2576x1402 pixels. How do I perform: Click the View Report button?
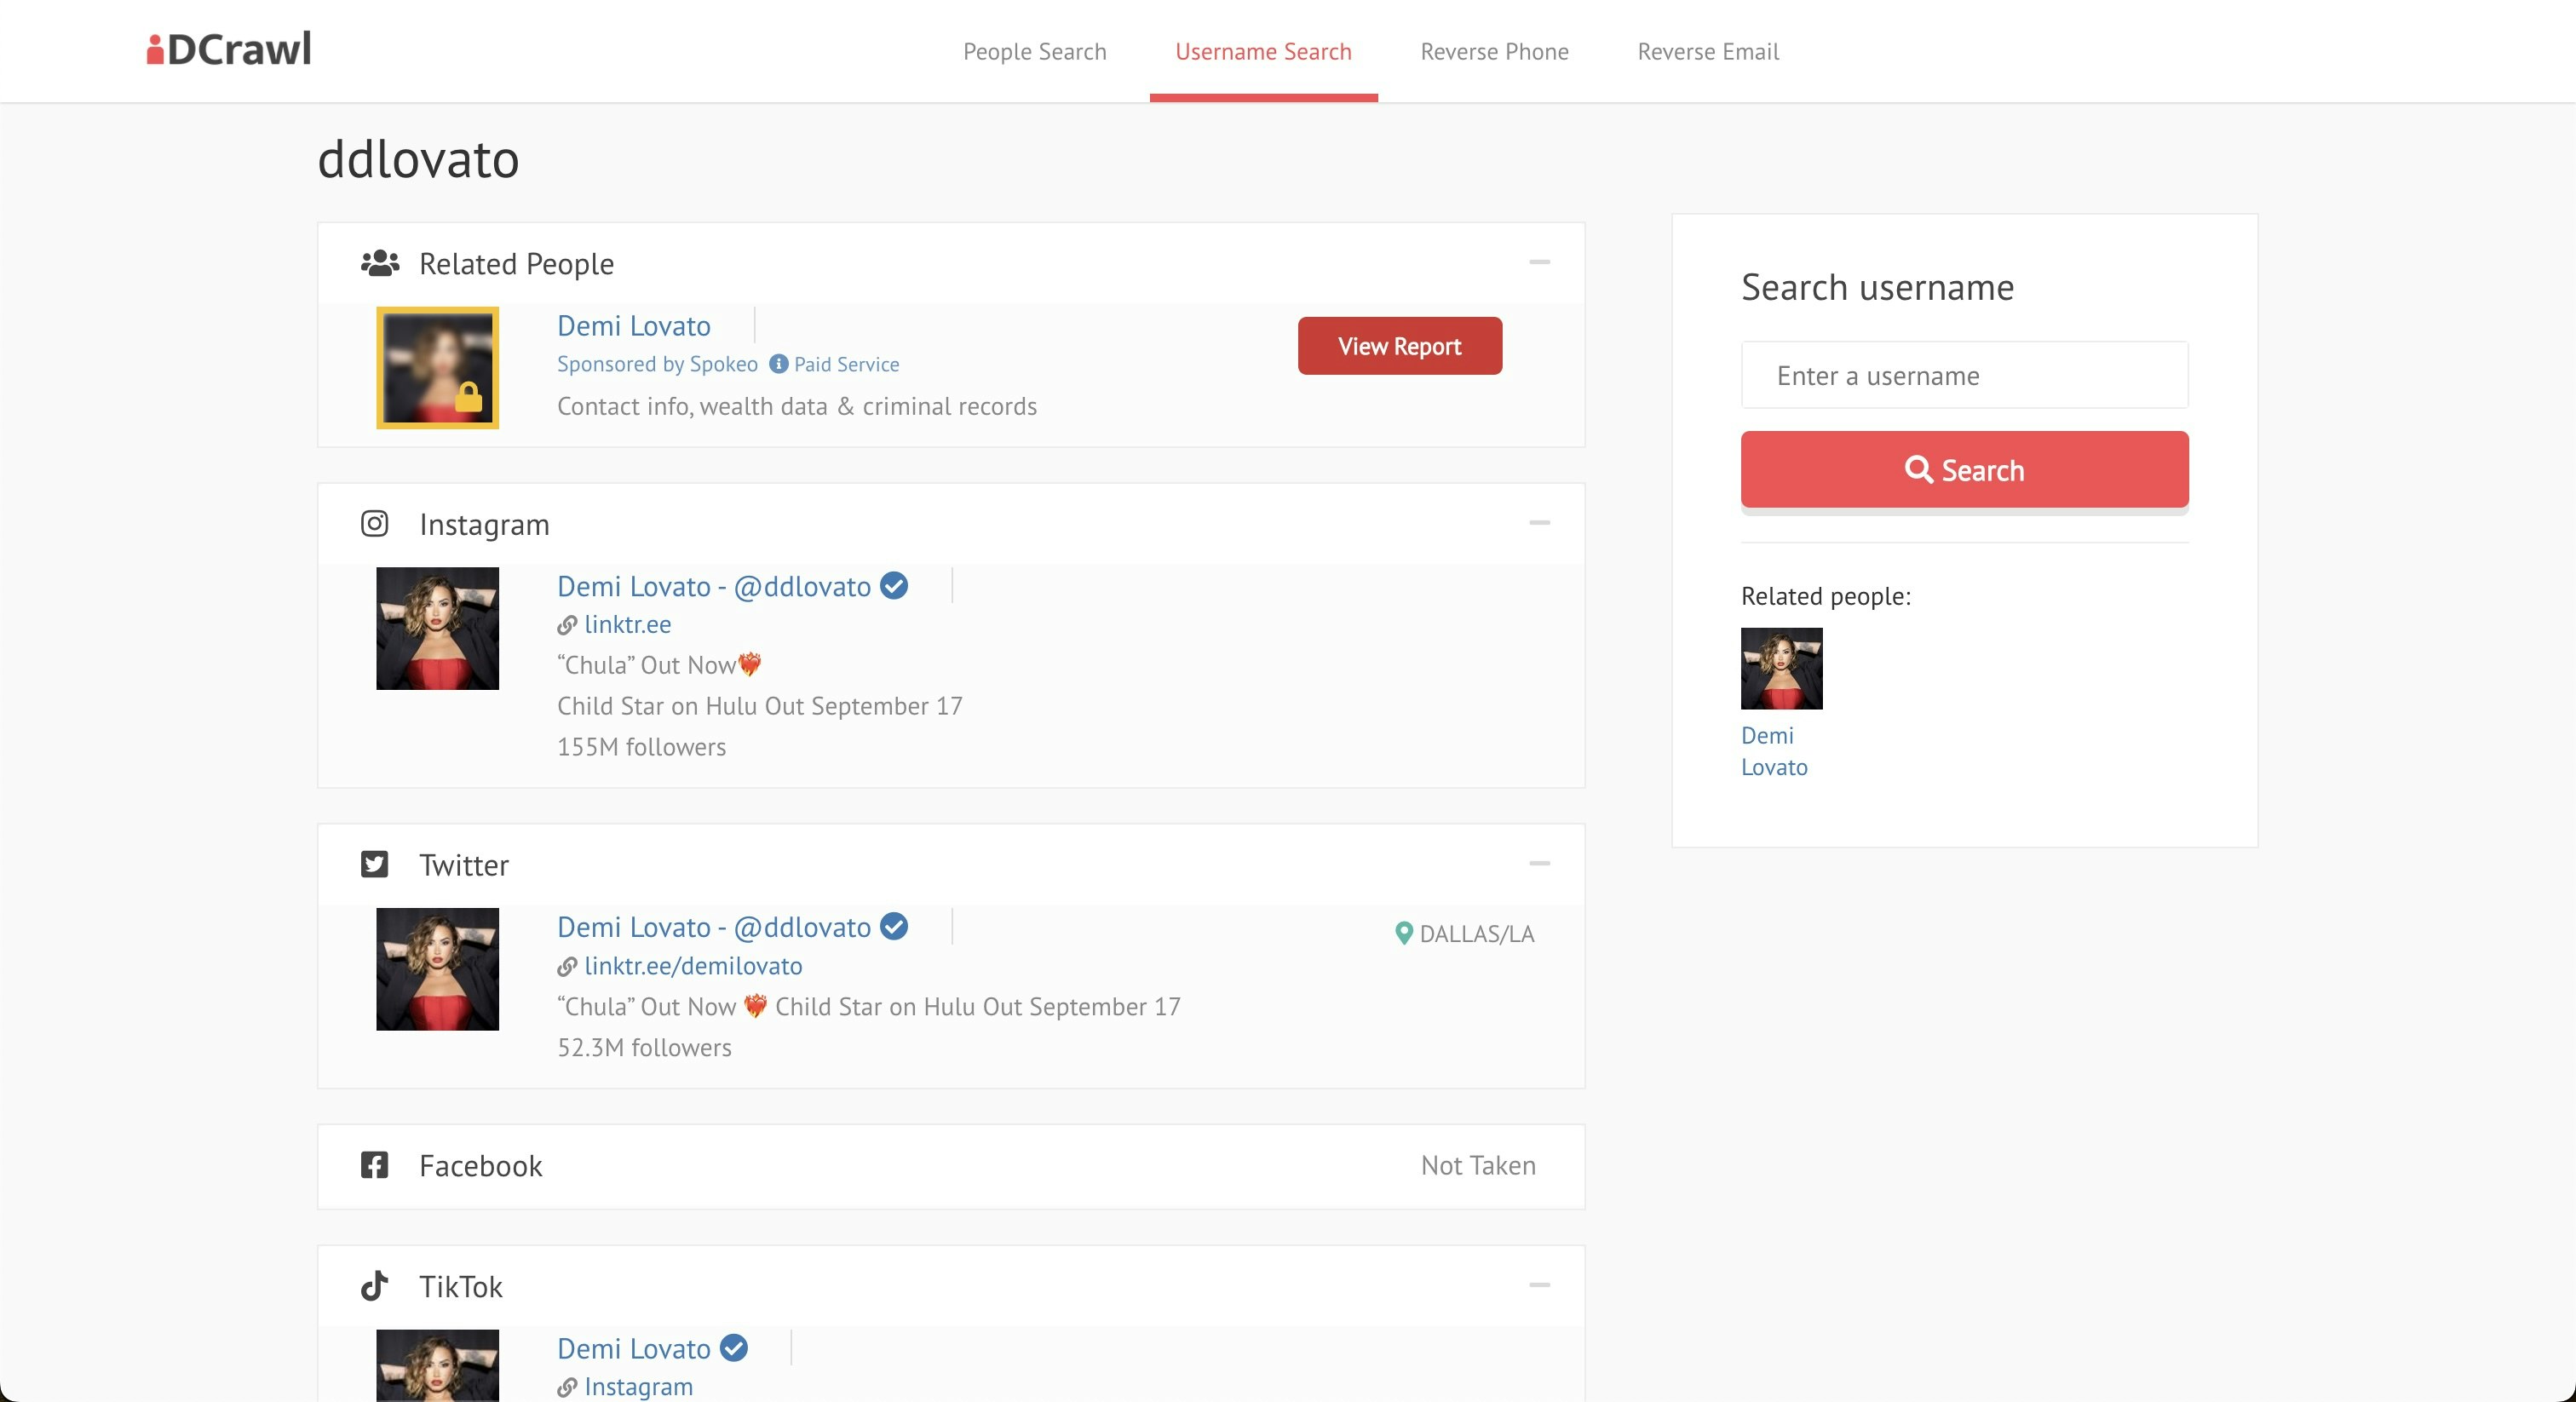1399,346
